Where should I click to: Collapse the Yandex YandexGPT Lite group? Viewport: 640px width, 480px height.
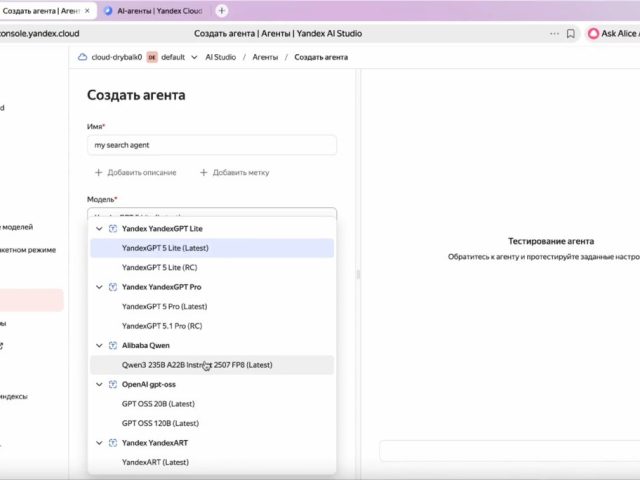(x=99, y=229)
